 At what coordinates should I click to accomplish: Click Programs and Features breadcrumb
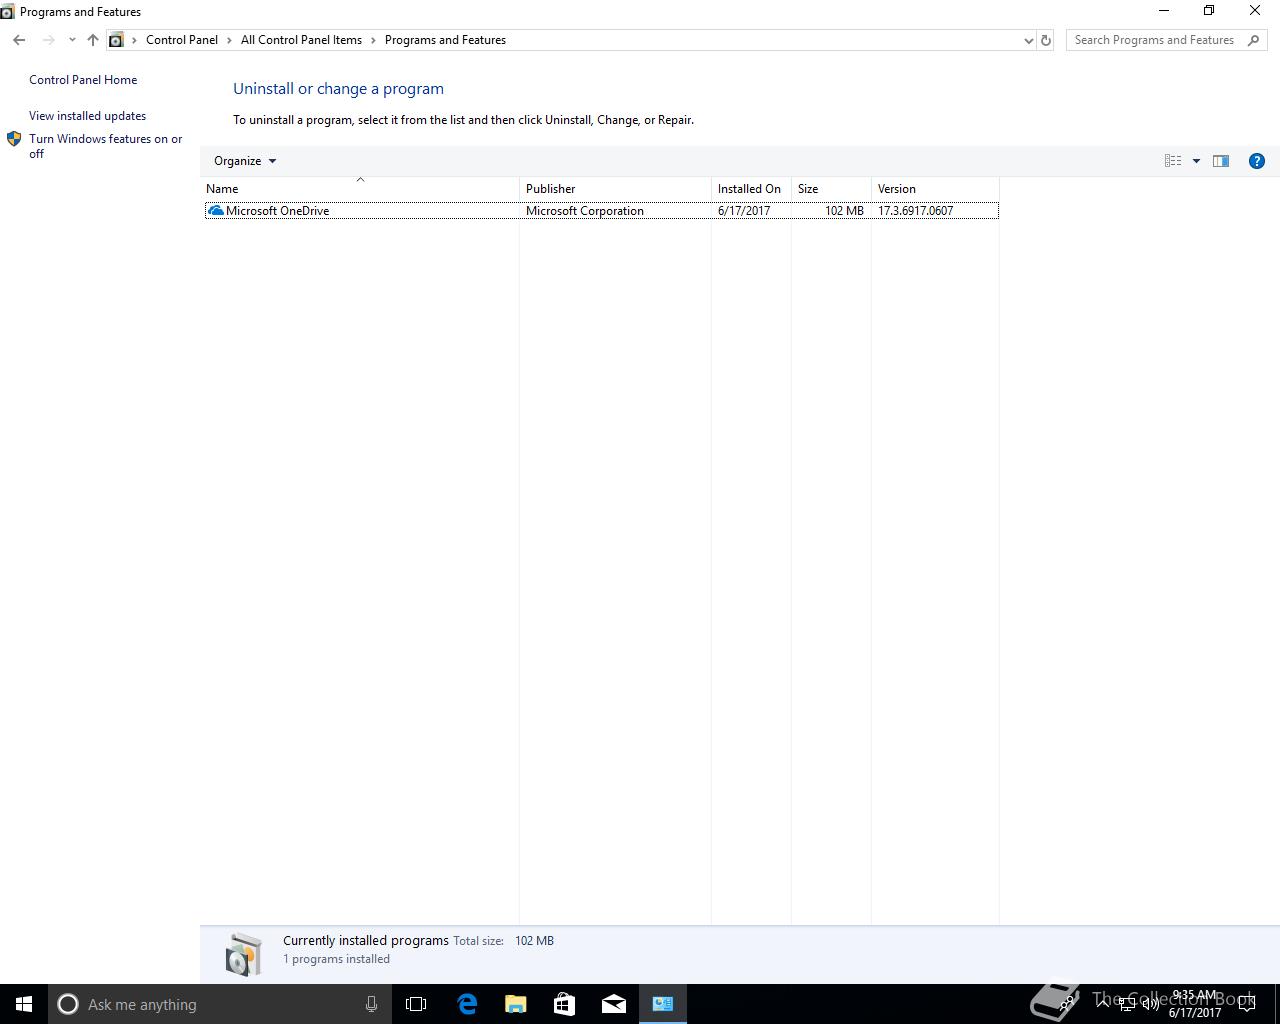(x=445, y=40)
